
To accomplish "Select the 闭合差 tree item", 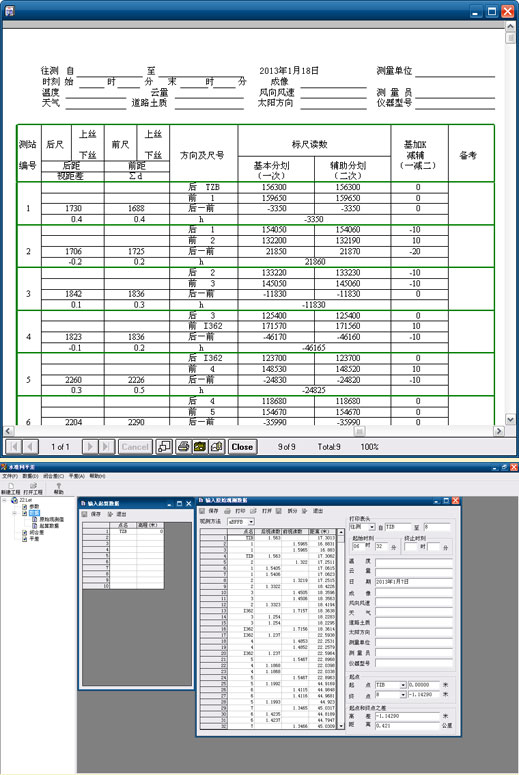I will 37,532.
